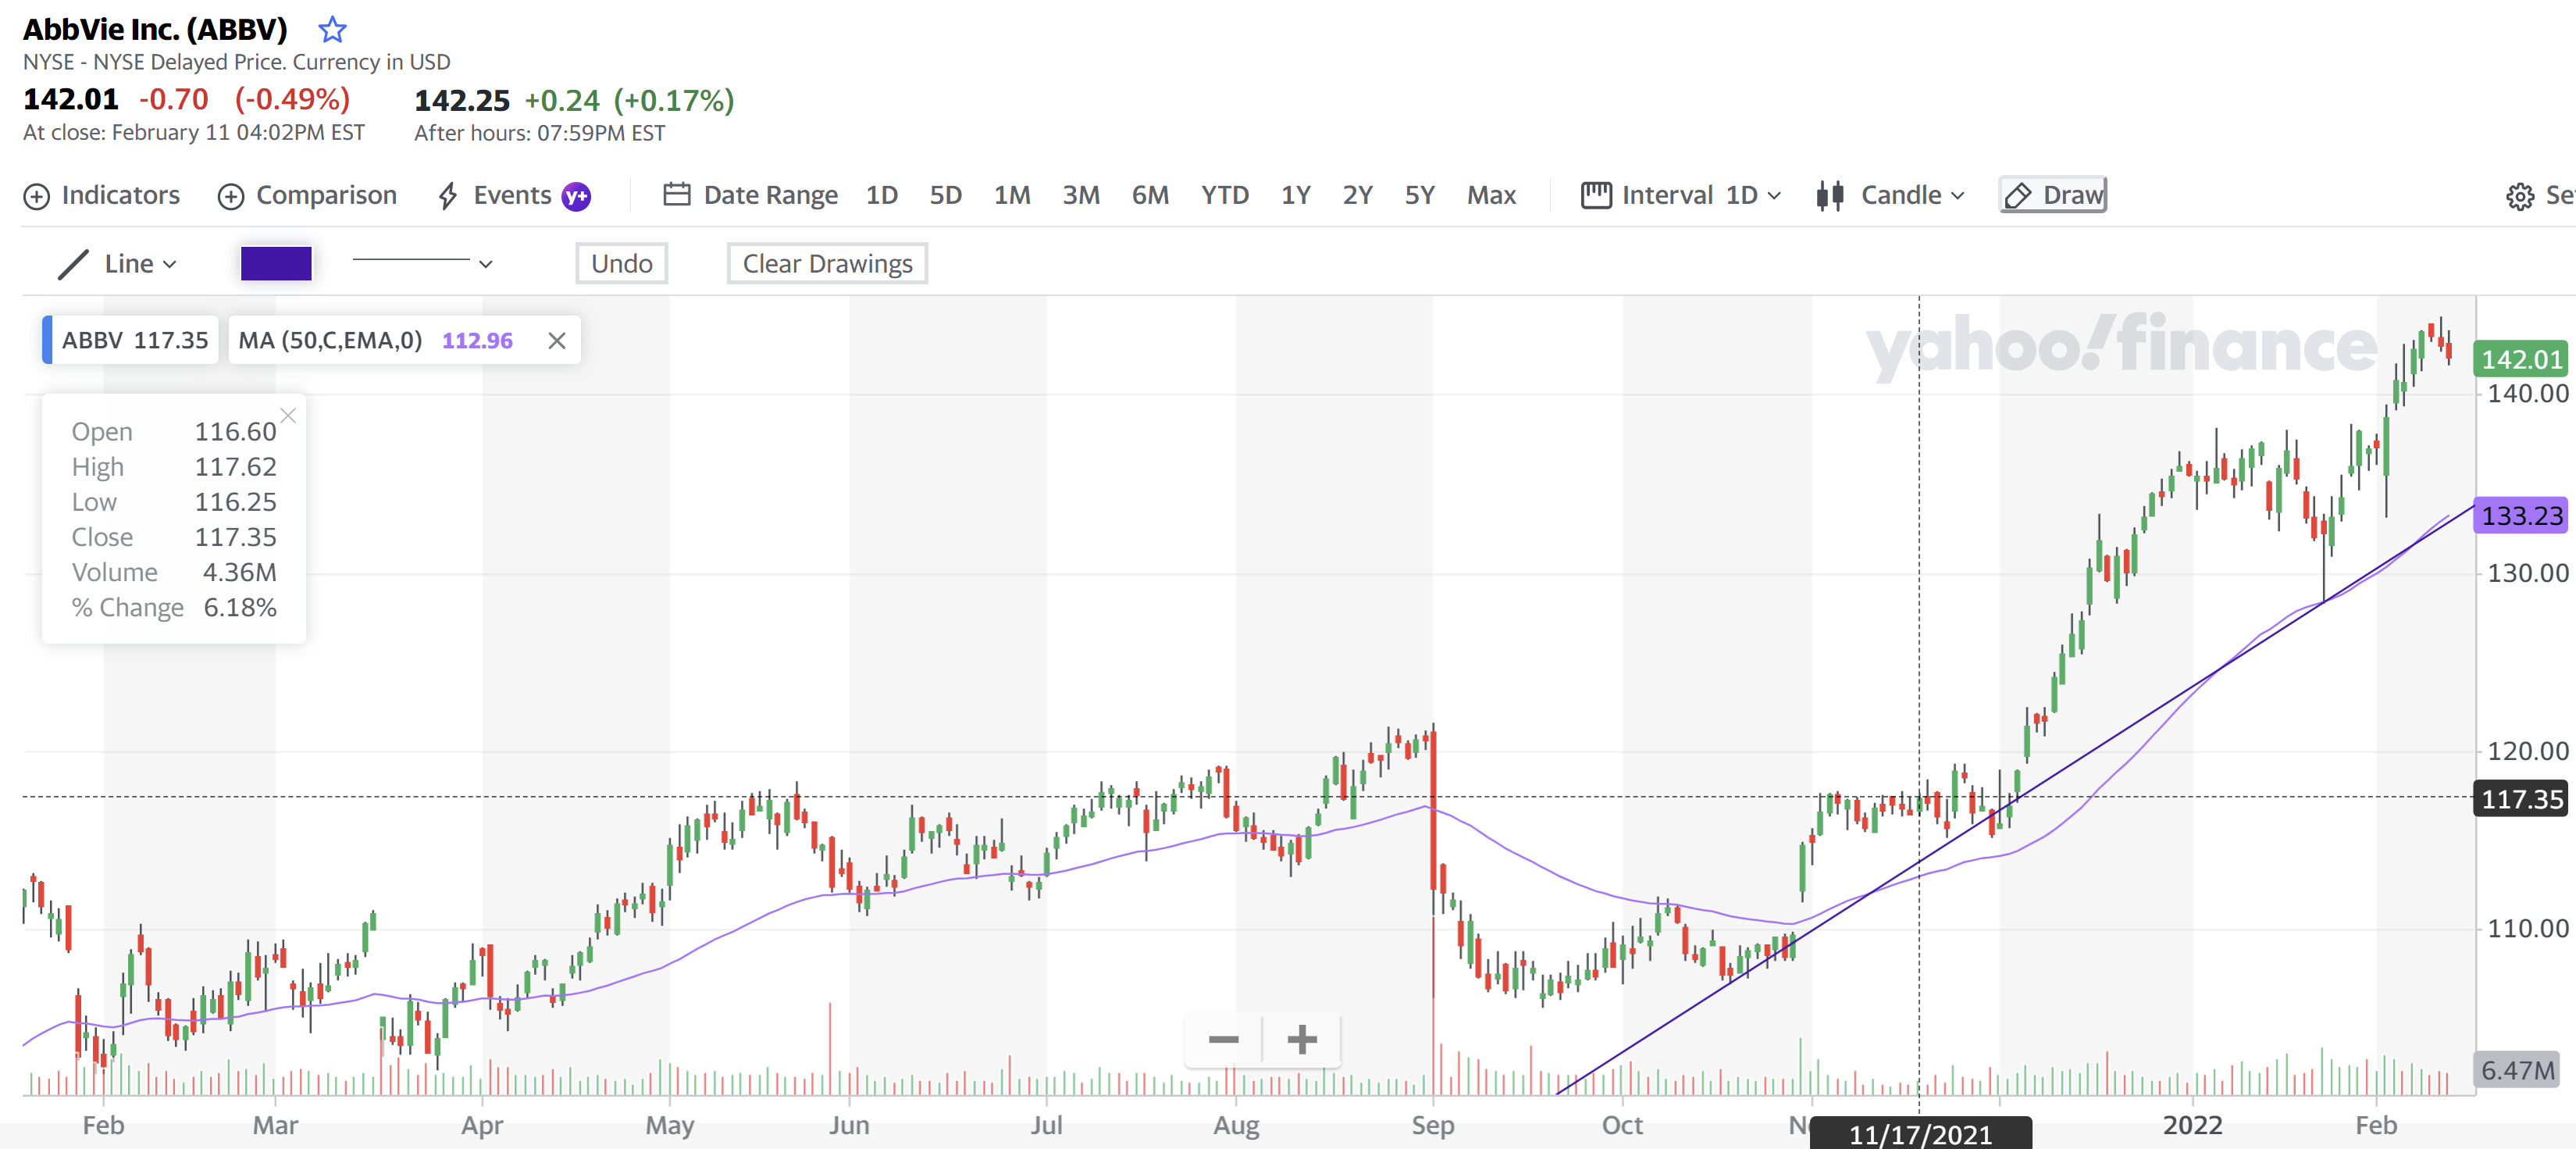Viewport: 2576px width, 1149px height.
Task: Click the May label on time axis
Action: (669, 1125)
